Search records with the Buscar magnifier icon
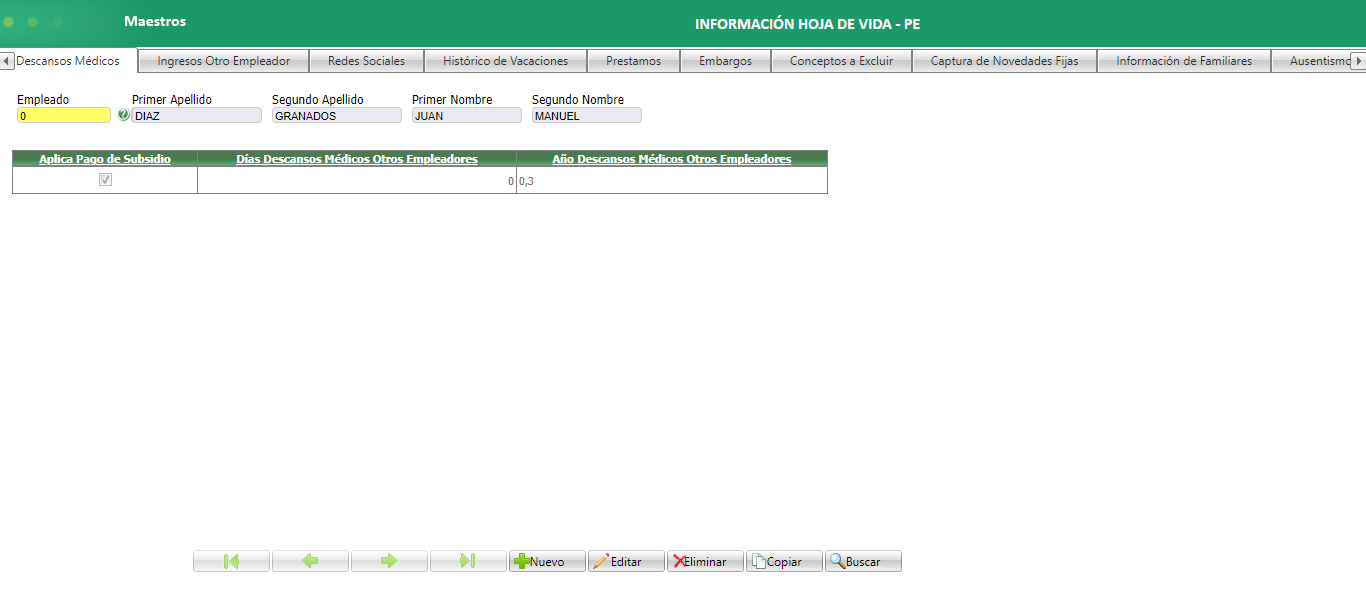This screenshot has height=601, width=1366. pos(838,561)
